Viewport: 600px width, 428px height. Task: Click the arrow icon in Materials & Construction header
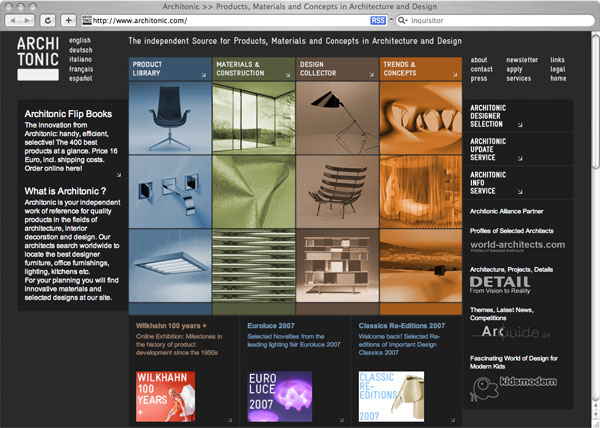pos(288,75)
